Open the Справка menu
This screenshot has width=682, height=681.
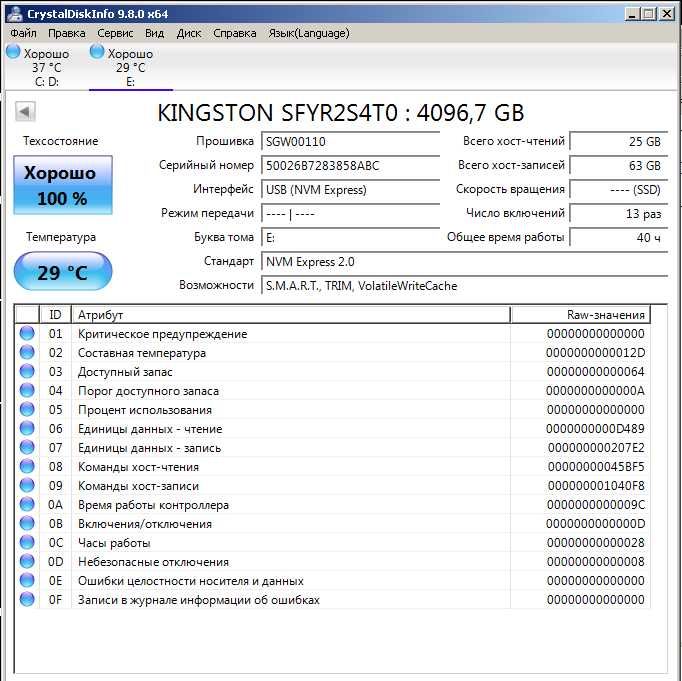click(x=234, y=33)
